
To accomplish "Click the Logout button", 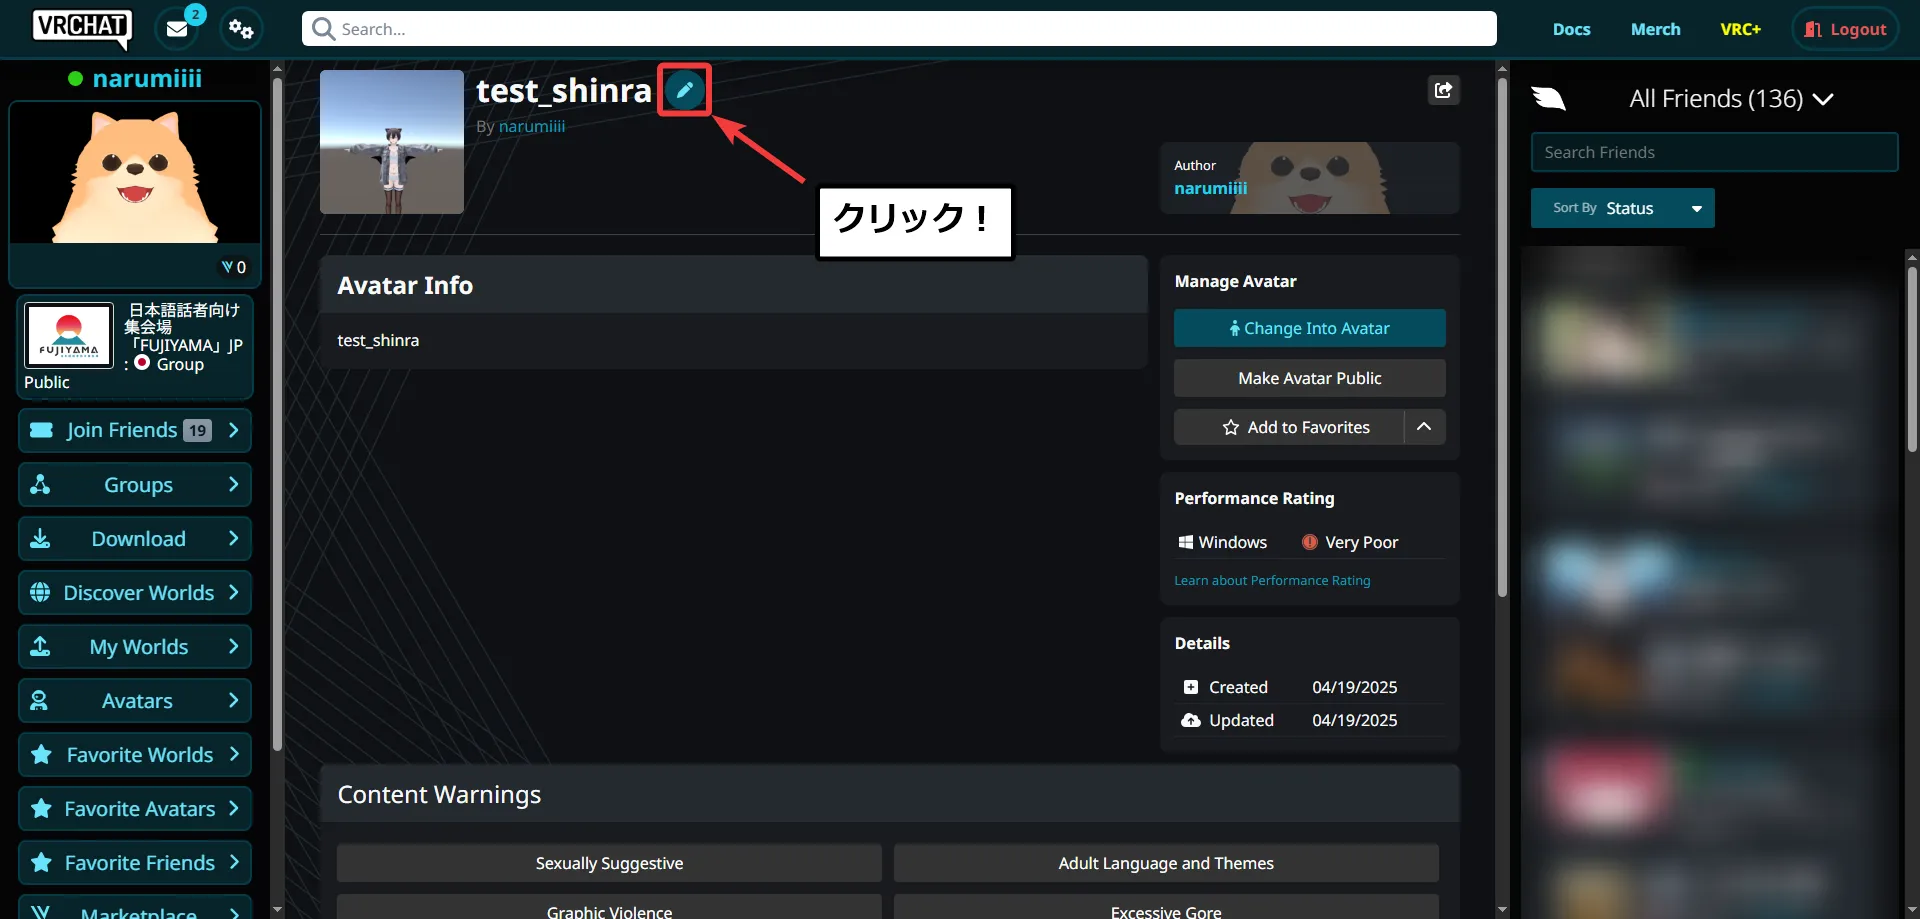I will tap(1845, 29).
